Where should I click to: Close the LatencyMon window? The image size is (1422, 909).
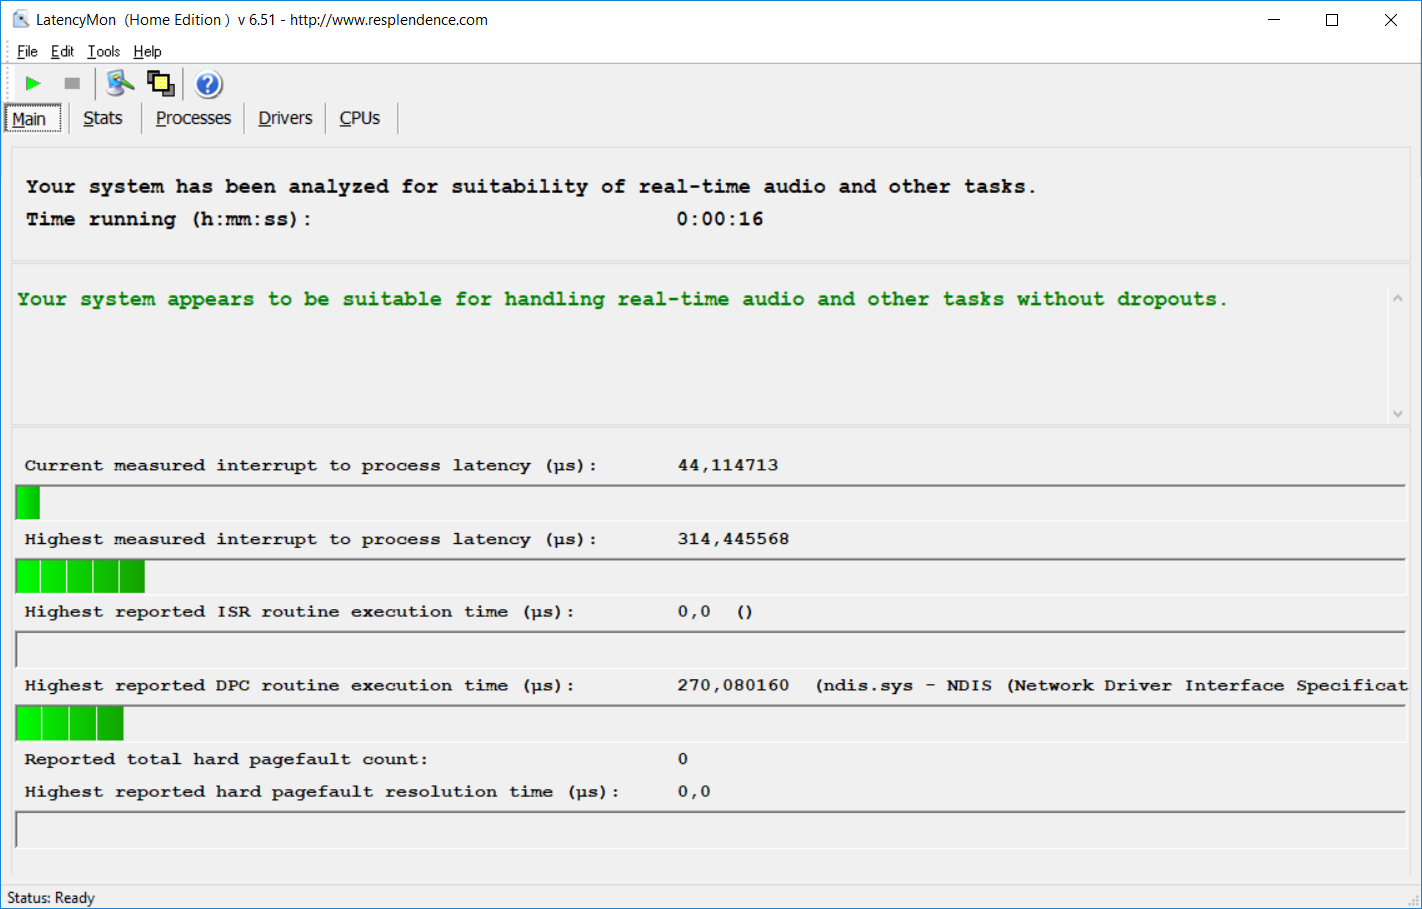pyautogui.click(x=1391, y=20)
